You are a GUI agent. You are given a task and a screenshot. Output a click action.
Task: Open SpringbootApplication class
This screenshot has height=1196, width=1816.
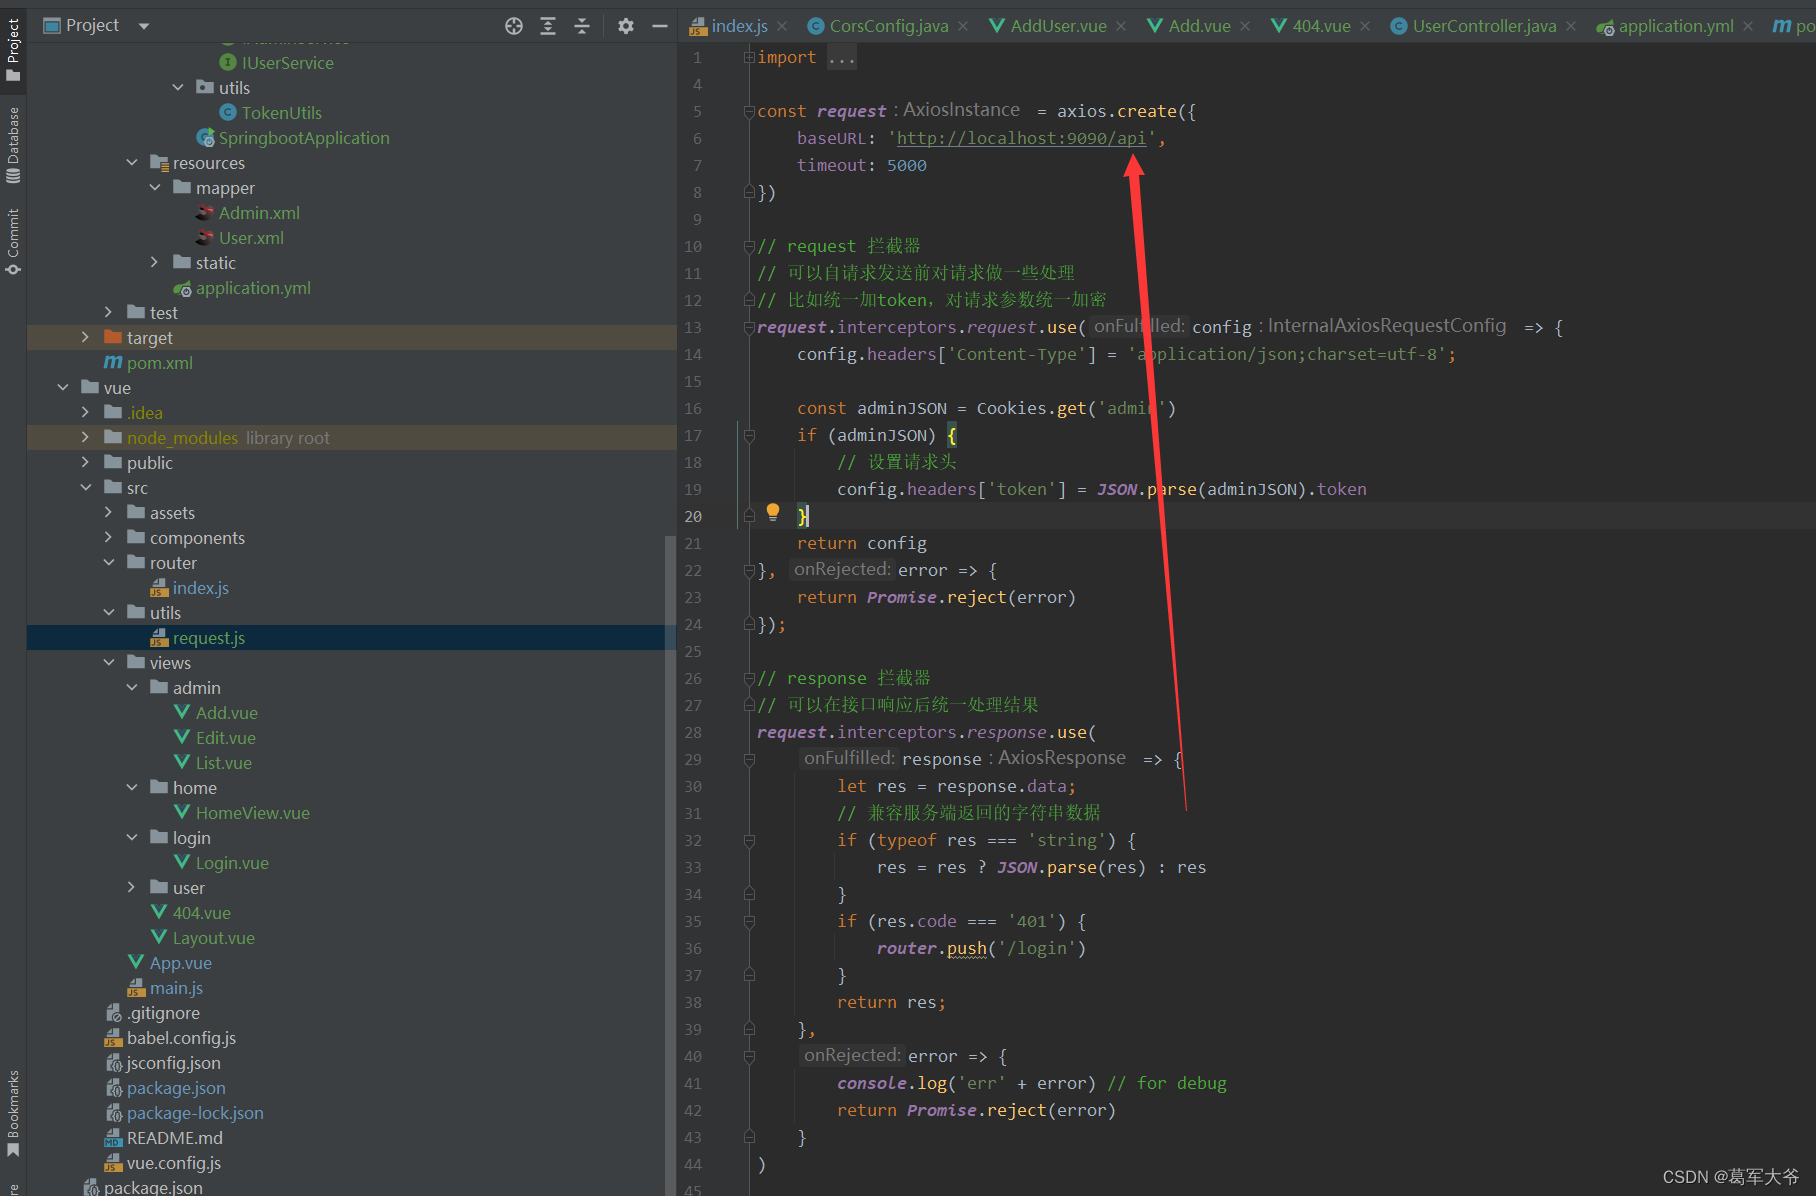[x=304, y=138]
